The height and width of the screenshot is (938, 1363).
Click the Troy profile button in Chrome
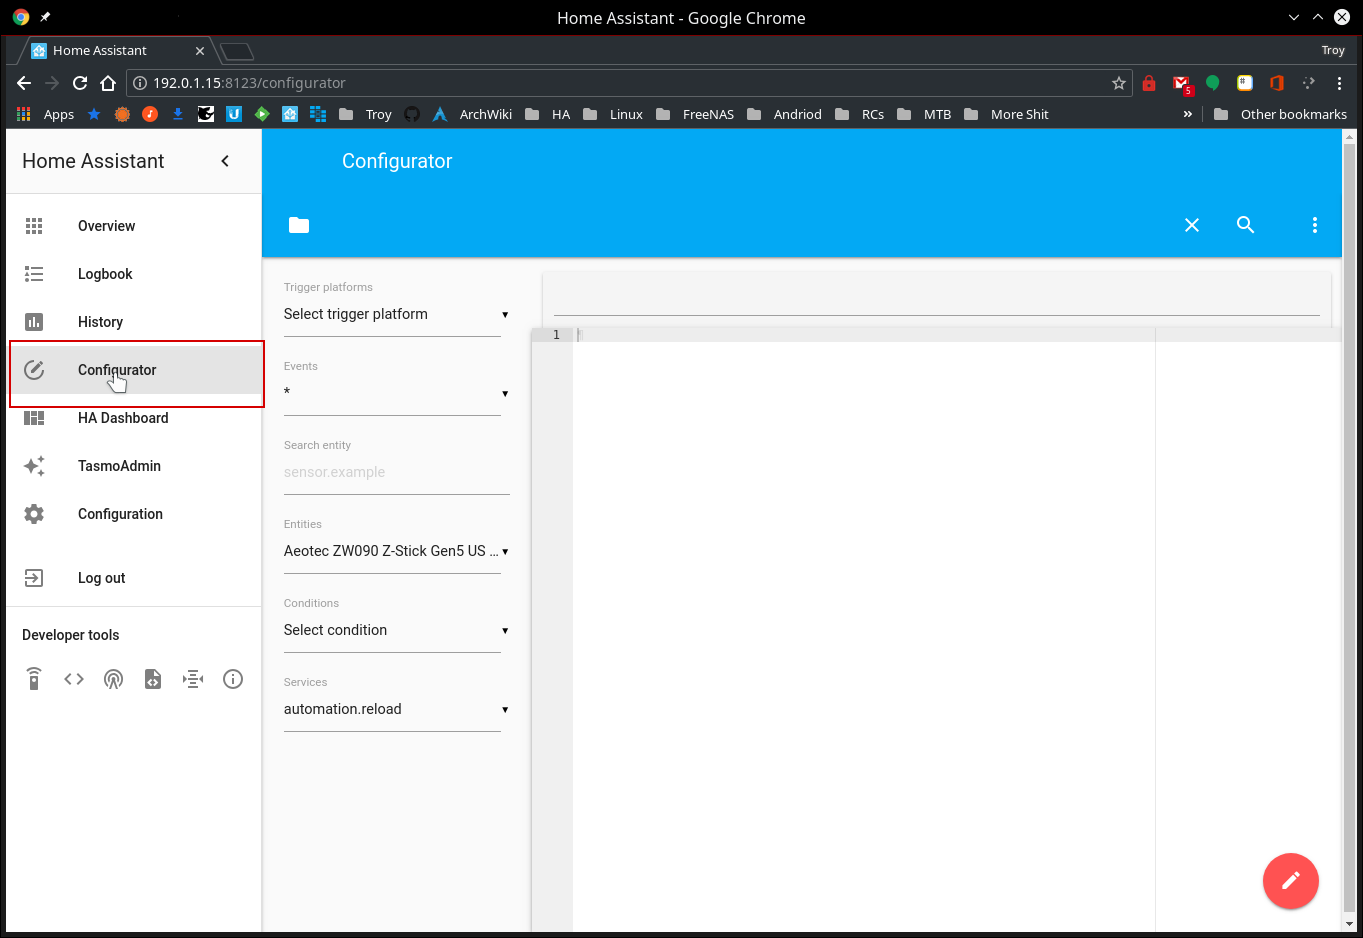pyautogui.click(x=1333, y=50)
